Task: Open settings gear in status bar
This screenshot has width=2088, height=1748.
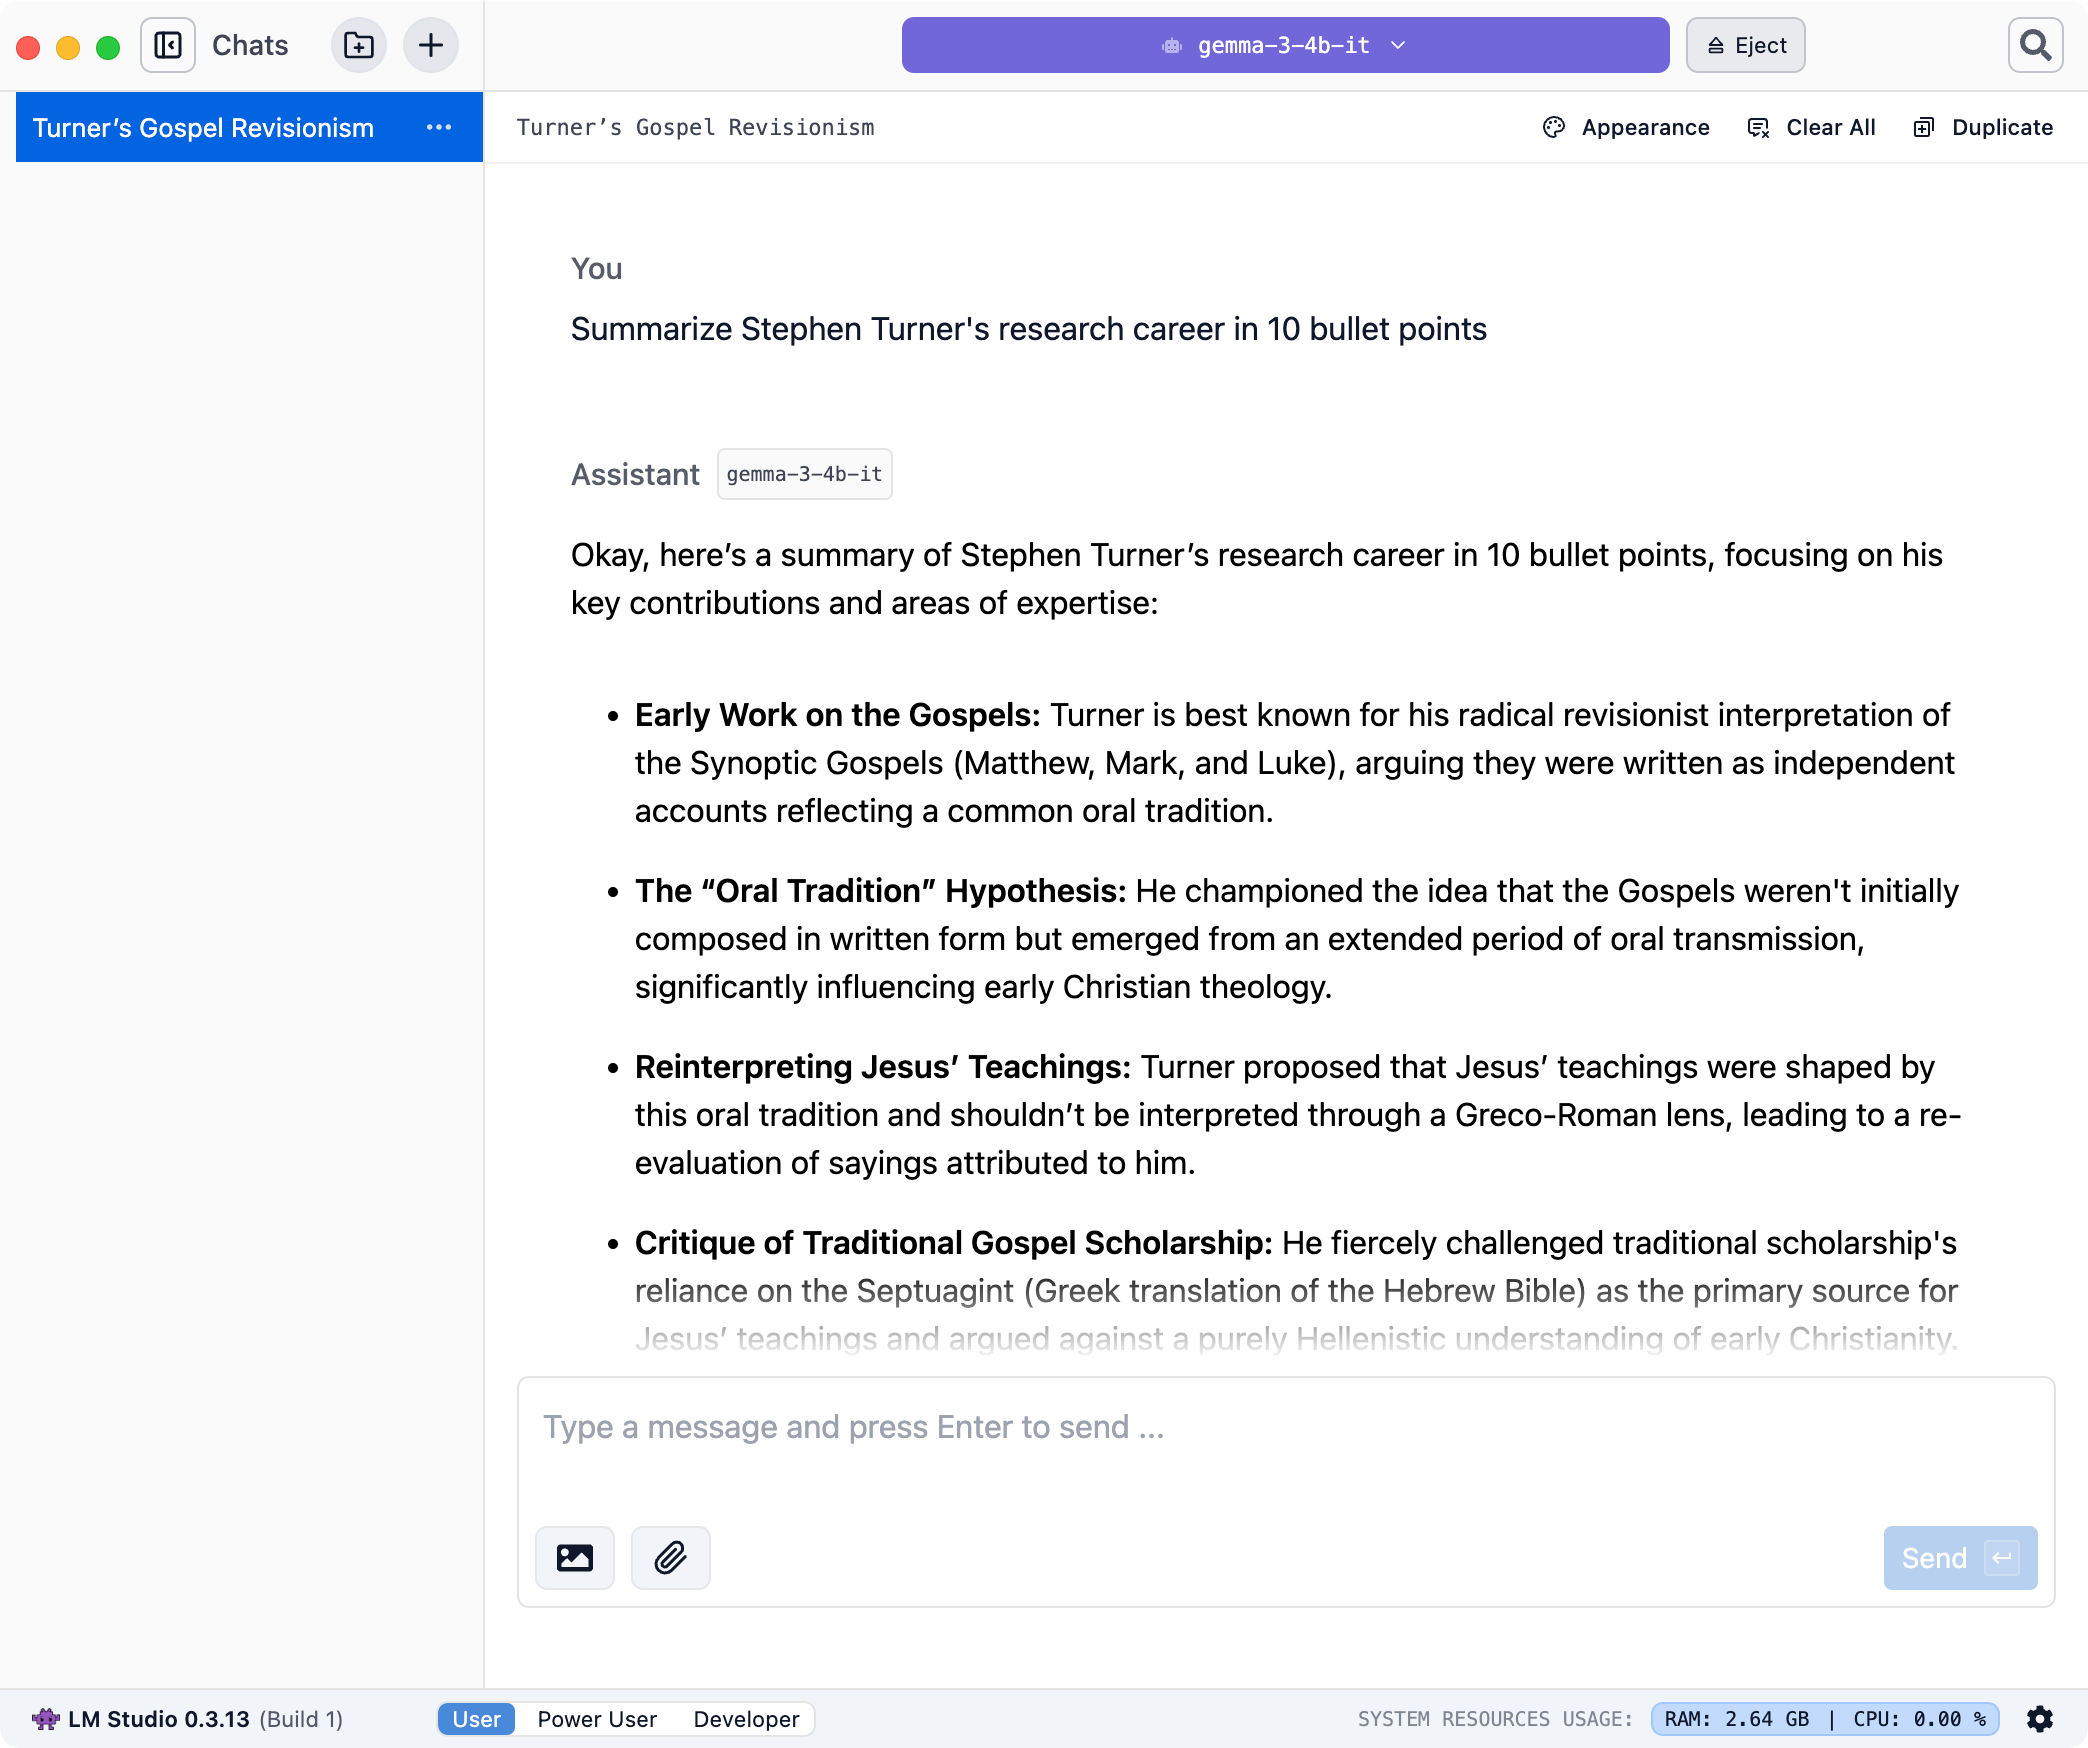Action: (x=2040, y=1719)
